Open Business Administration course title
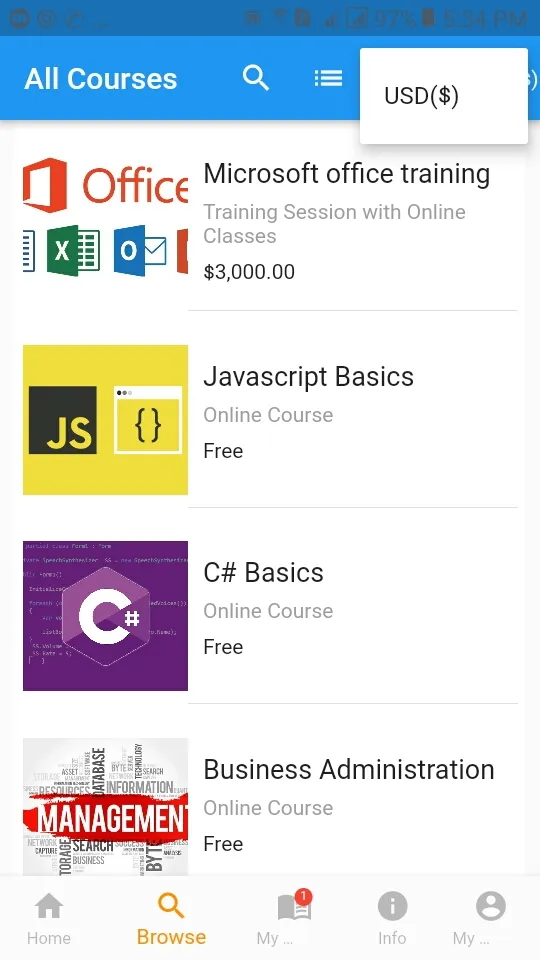Viewport: 540px width, 960px height. (349, 770)
